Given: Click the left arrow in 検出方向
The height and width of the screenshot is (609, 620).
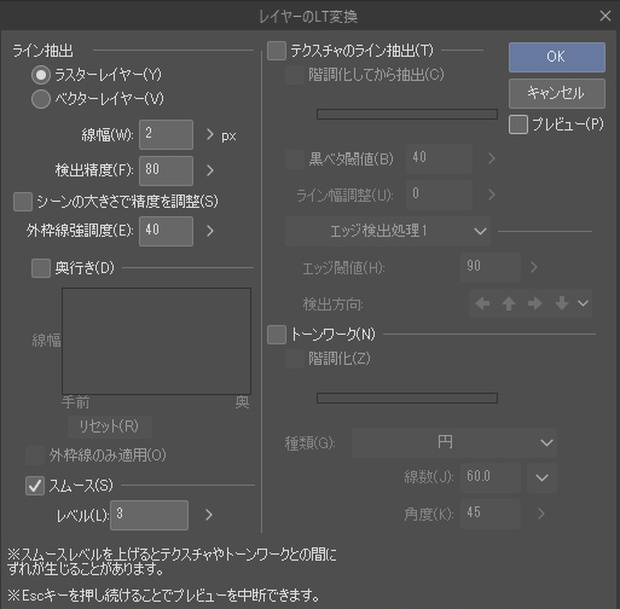Looking at the screenshot, I should (482, 304).
